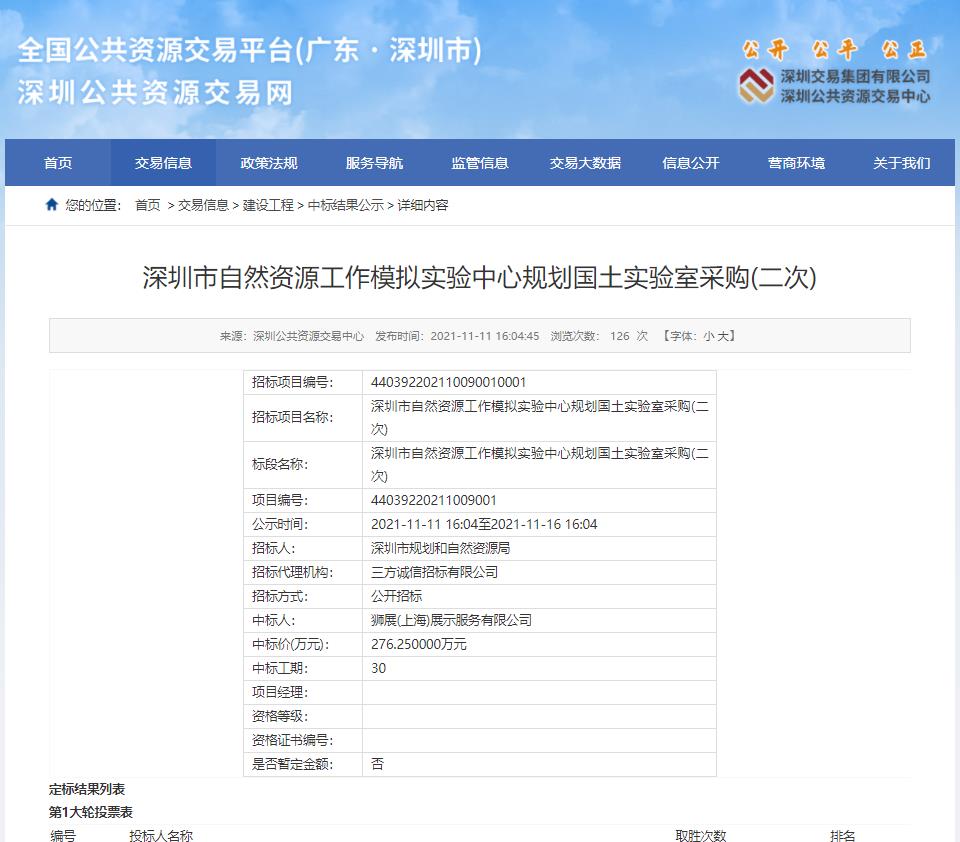Click the site title 深圳公共资源交易网
Image resolution: width=960 pixels, height=842 pixels.
(155, 93)
